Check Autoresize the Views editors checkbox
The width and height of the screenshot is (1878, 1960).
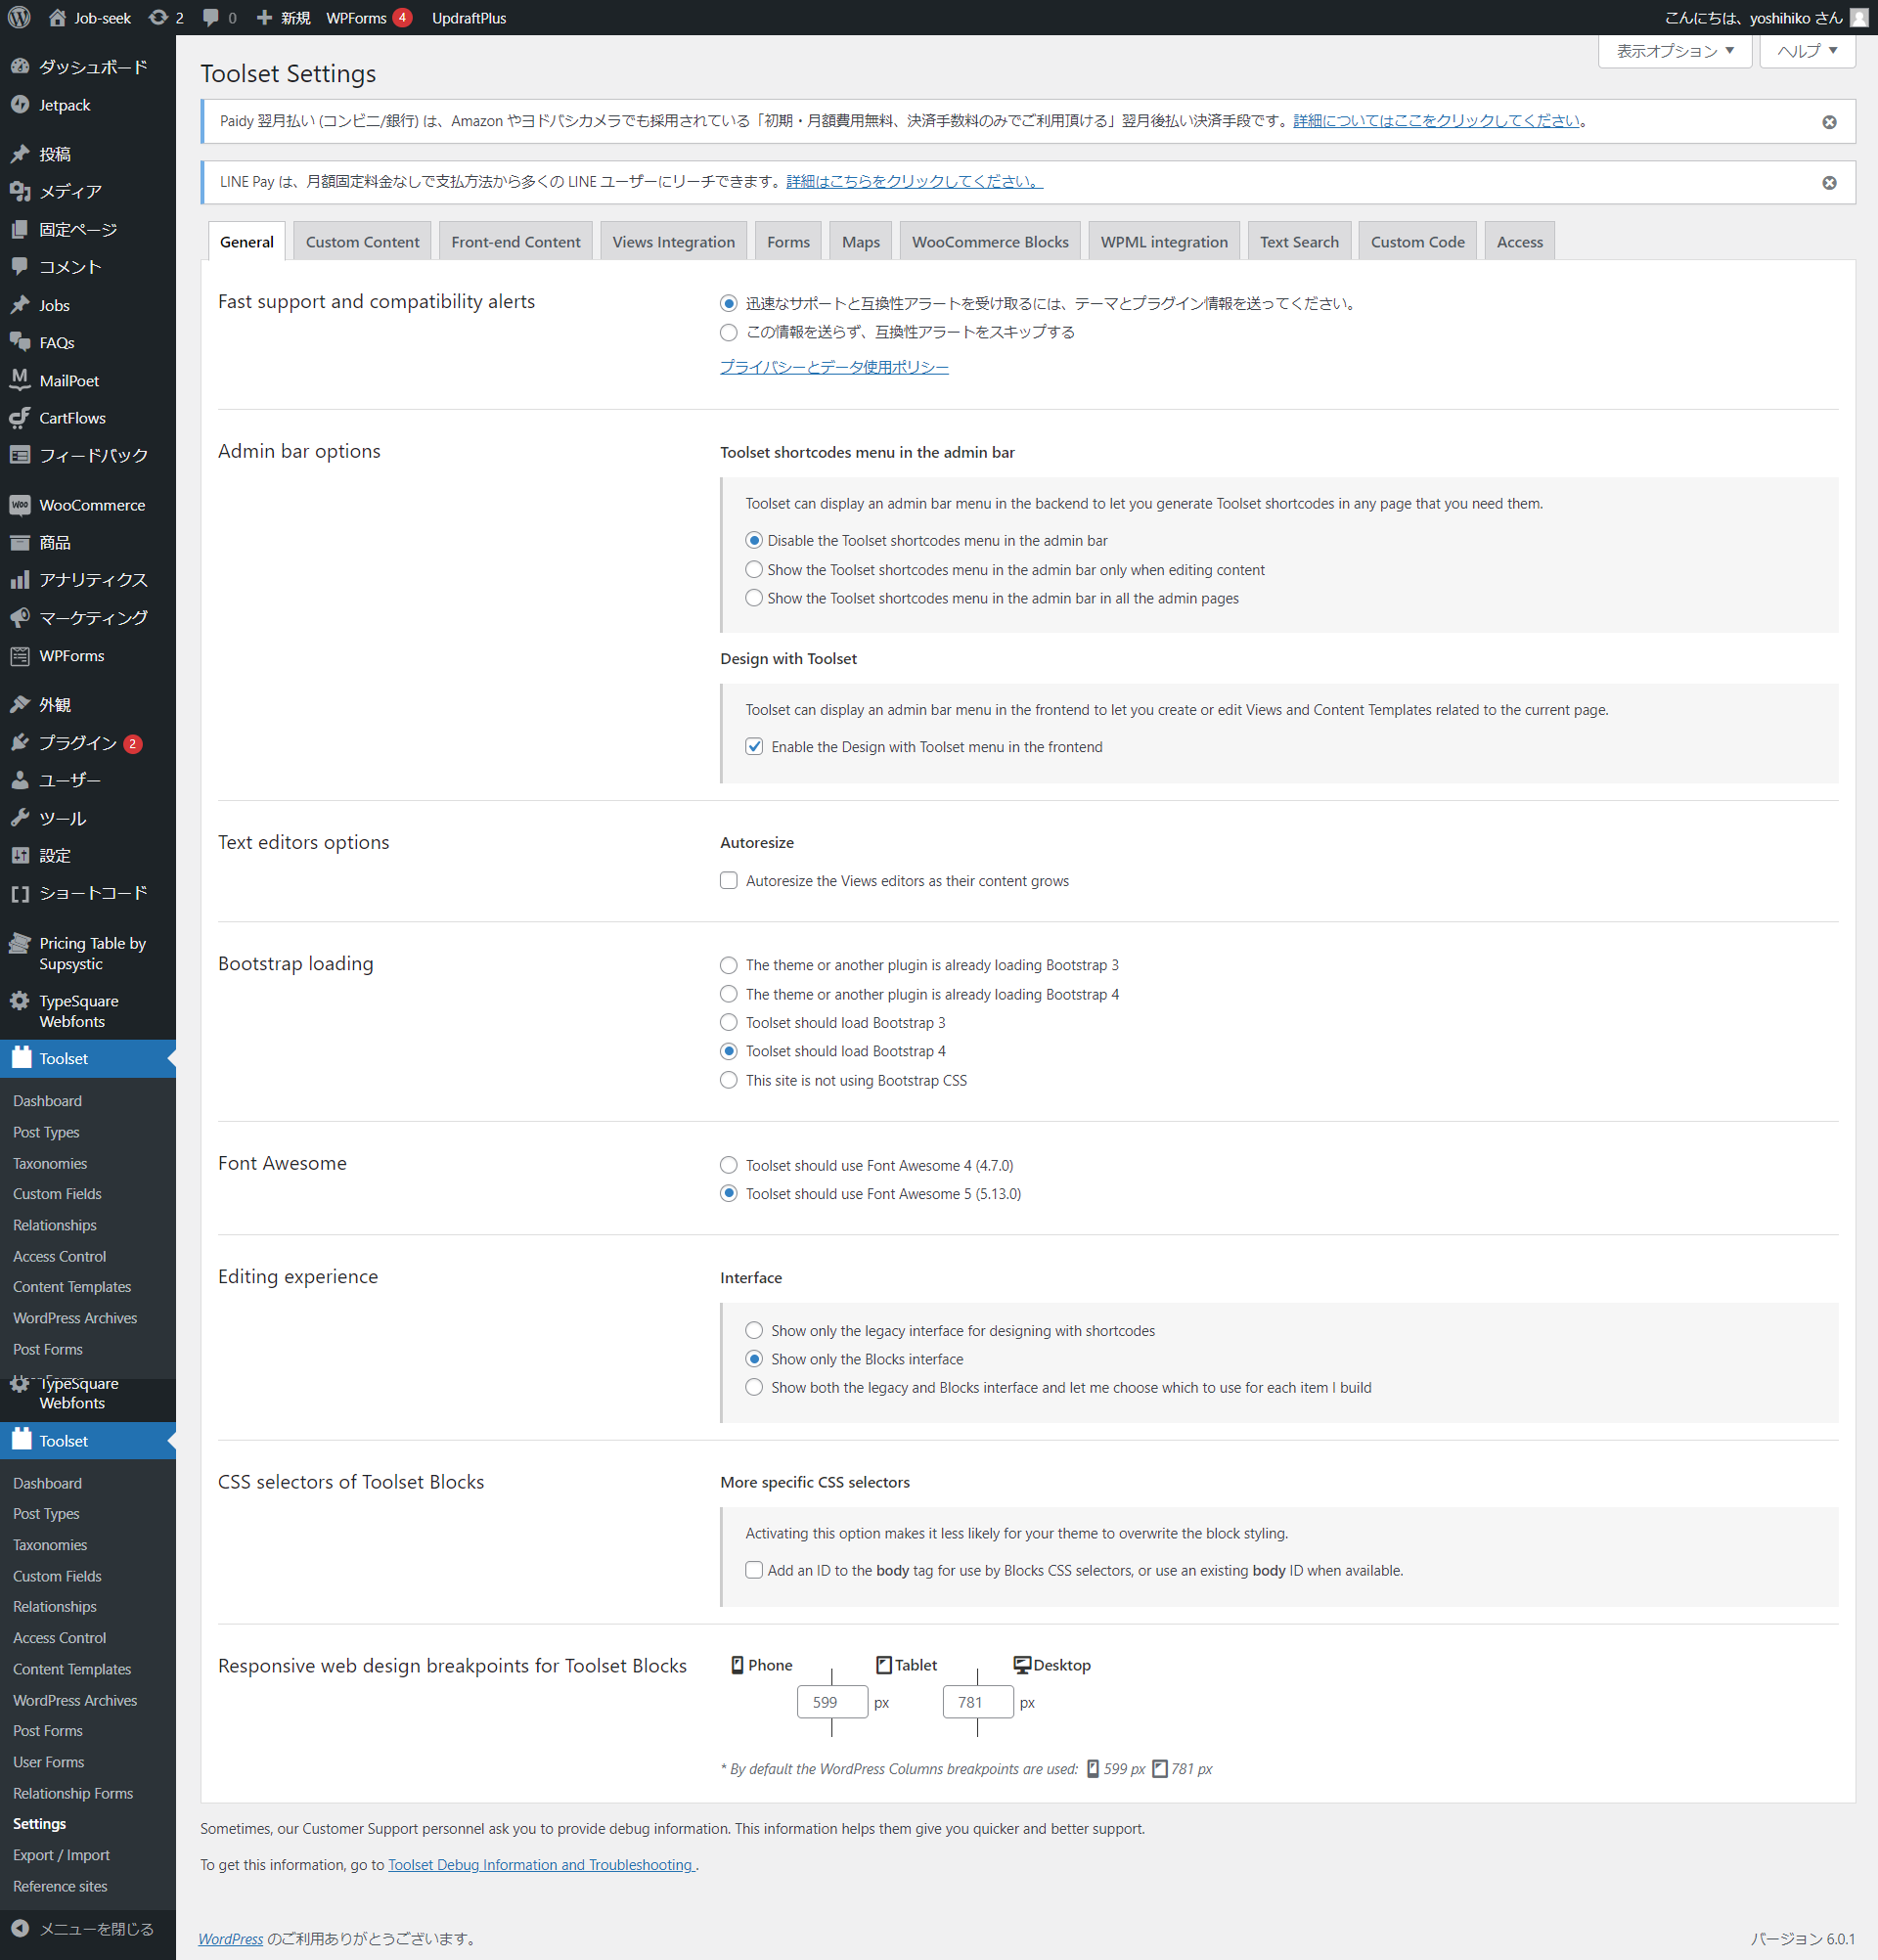pyautogui.click(x=729, y=881)
